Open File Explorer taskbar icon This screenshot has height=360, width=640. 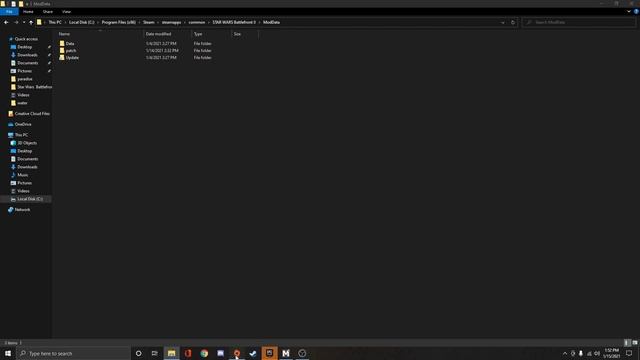coord(171,353)
